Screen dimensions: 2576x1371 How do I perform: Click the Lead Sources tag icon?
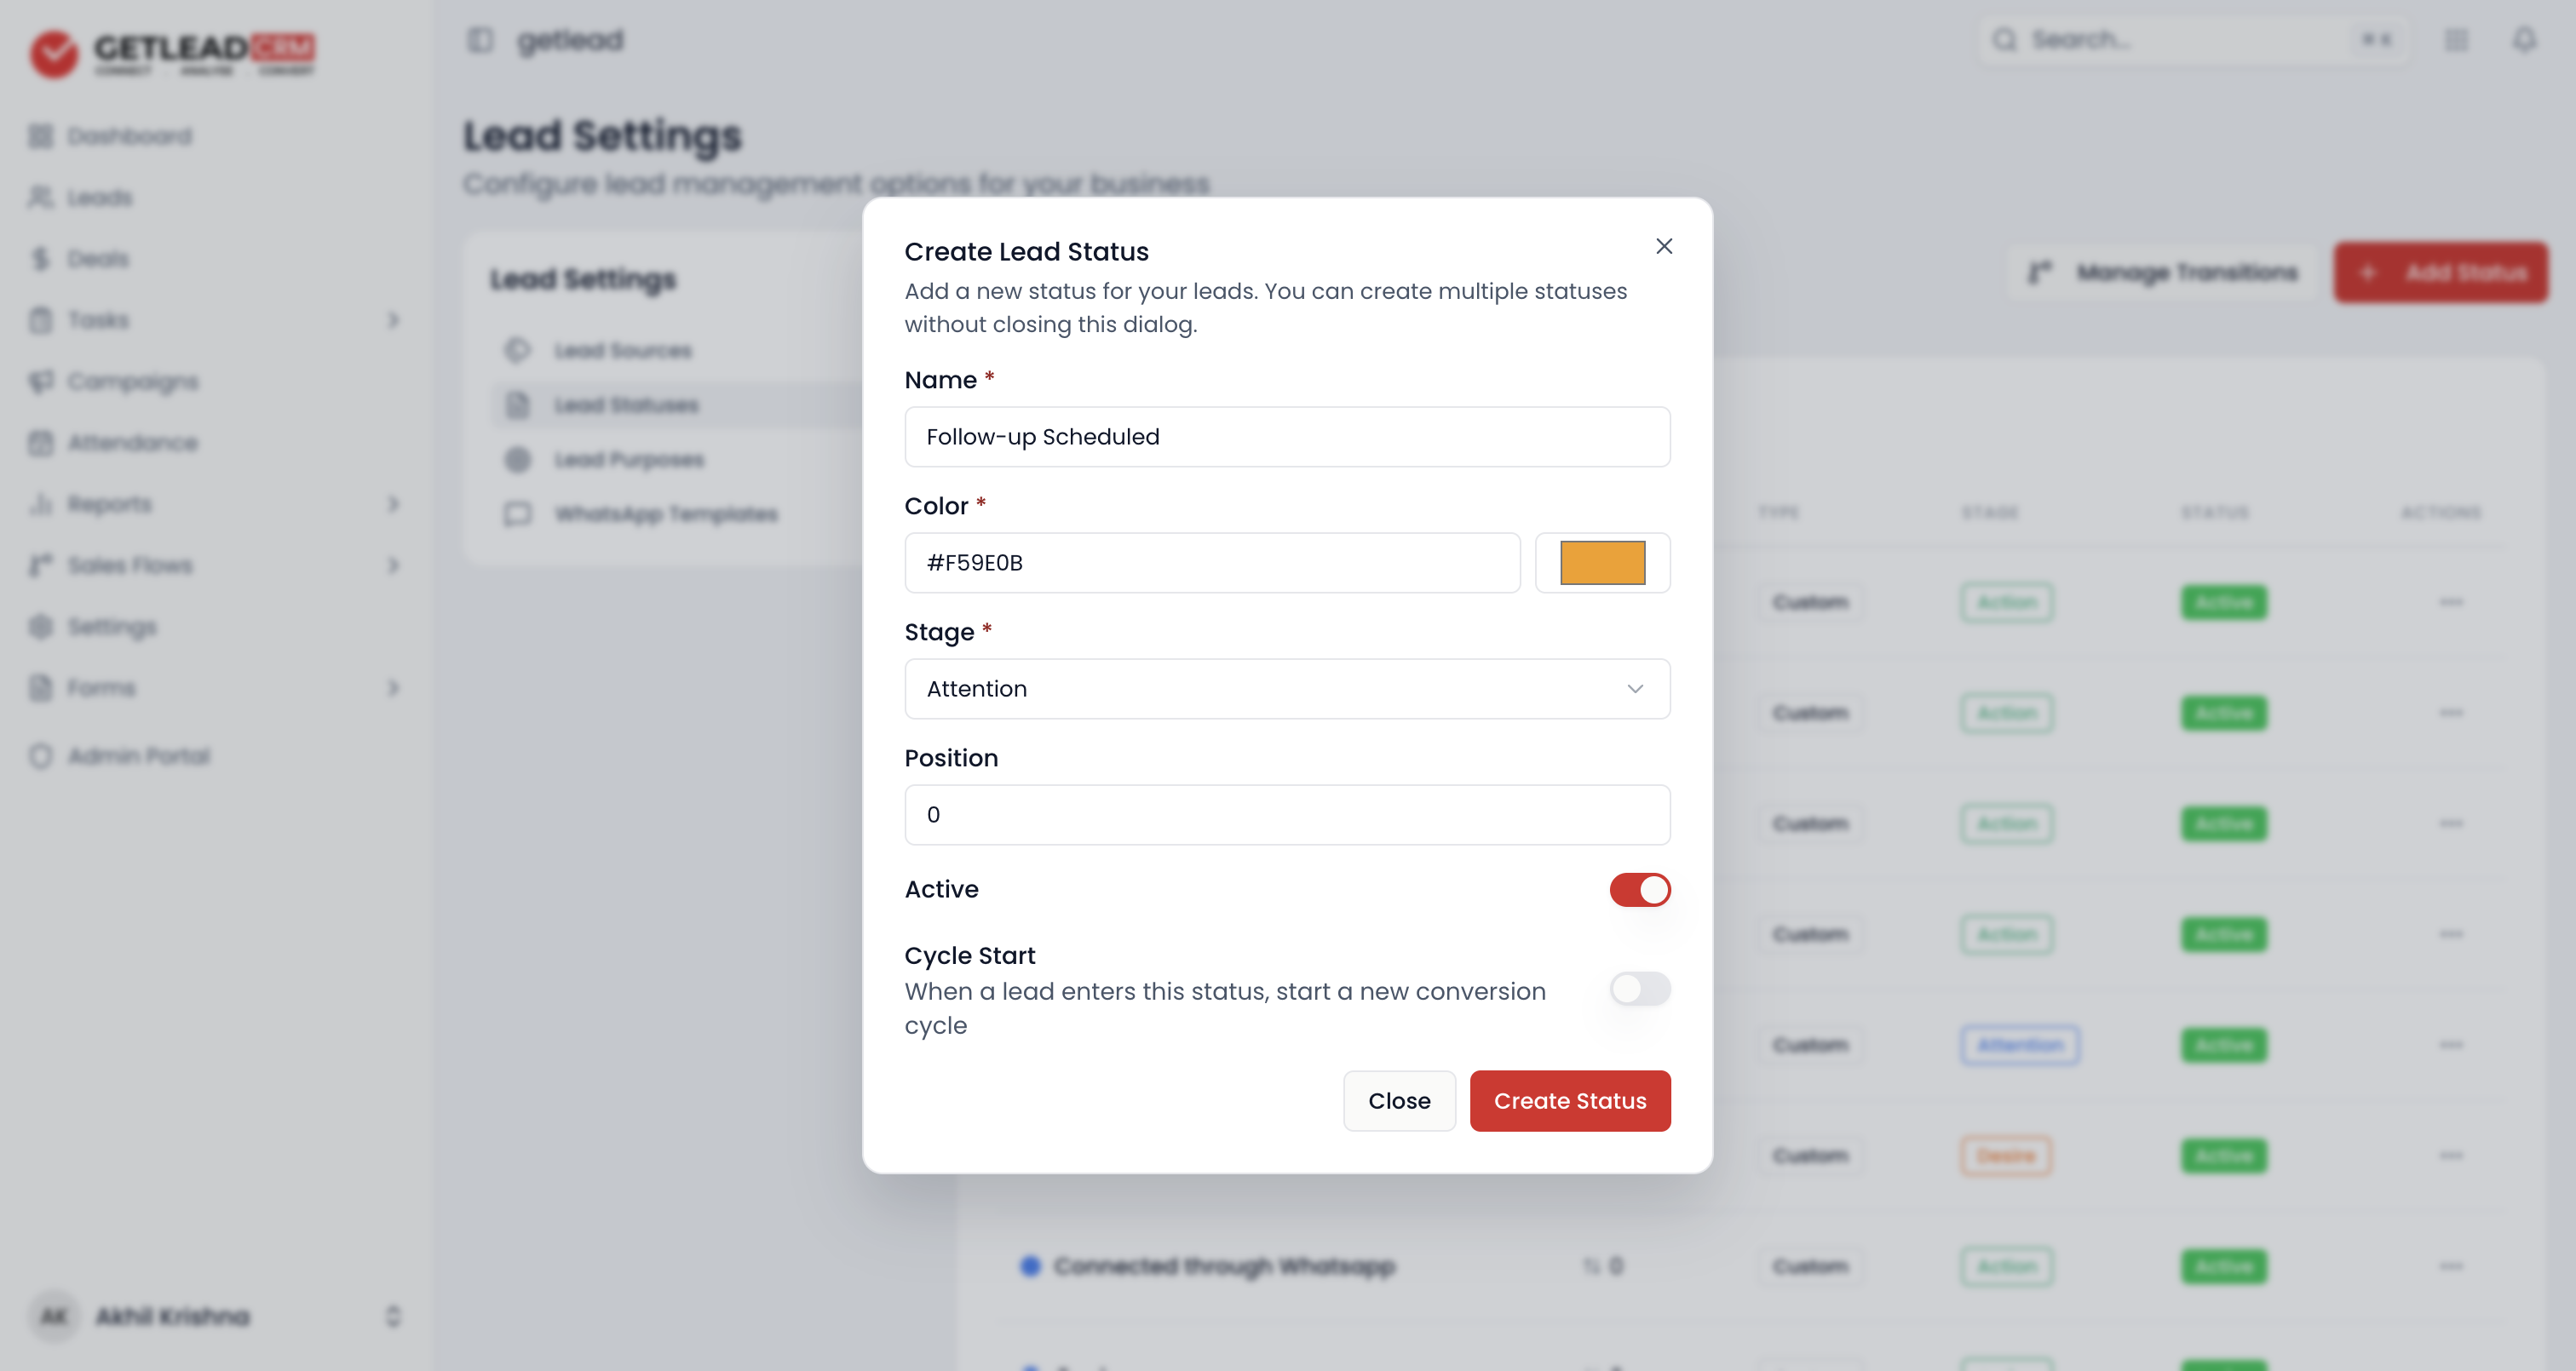[517, 350]
